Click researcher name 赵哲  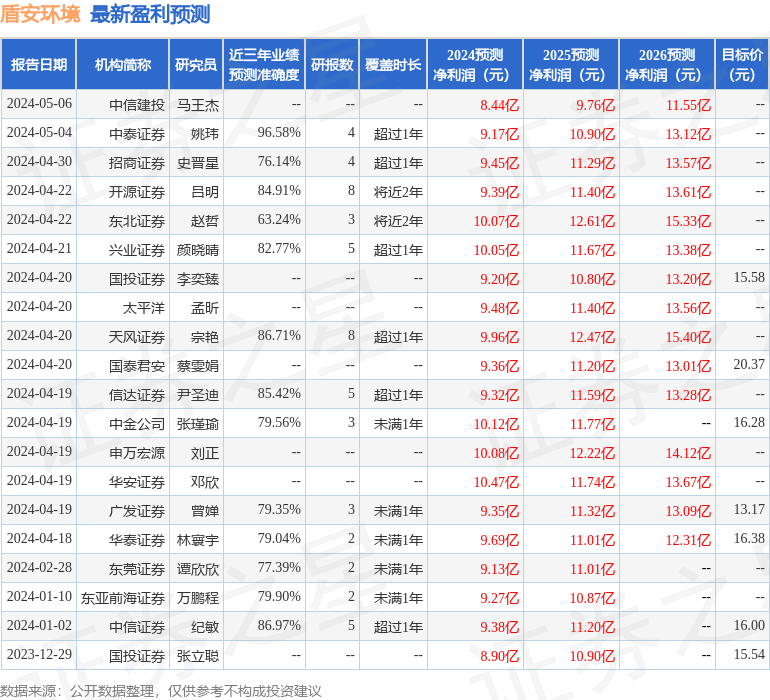click(205, 221)
